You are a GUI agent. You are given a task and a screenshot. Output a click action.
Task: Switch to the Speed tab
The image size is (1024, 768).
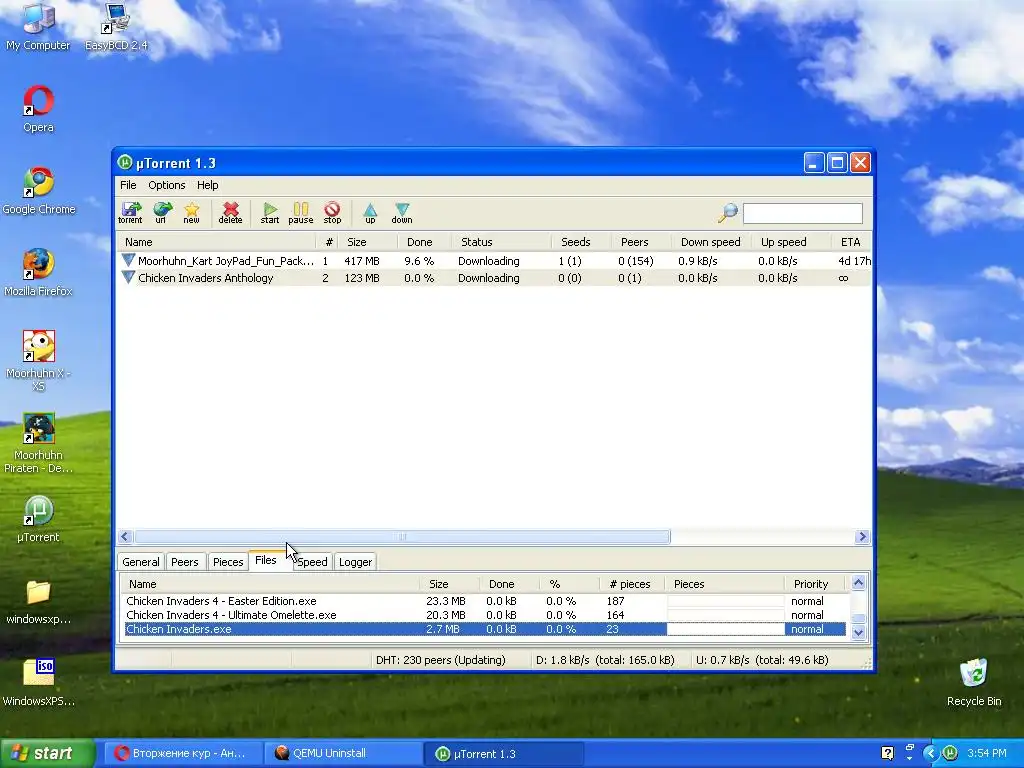(x=312, y=562)
